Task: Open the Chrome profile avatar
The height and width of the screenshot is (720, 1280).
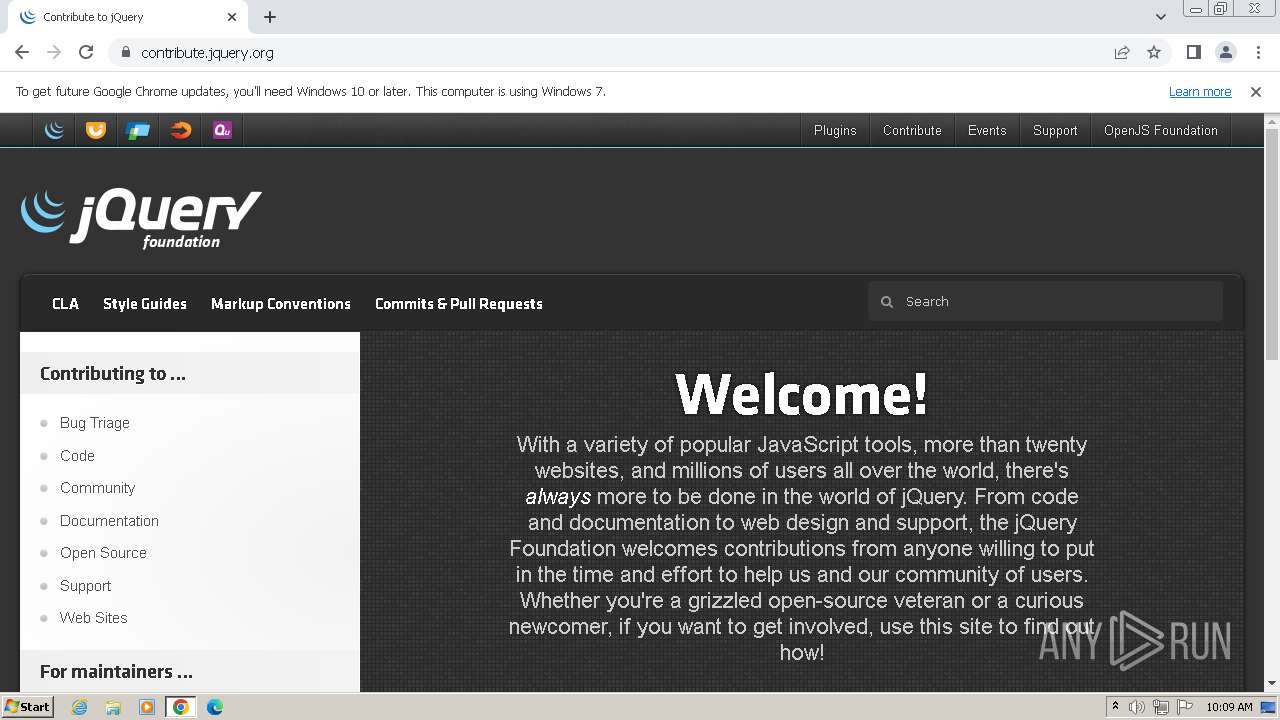Action: click(x=1226, y=53)
